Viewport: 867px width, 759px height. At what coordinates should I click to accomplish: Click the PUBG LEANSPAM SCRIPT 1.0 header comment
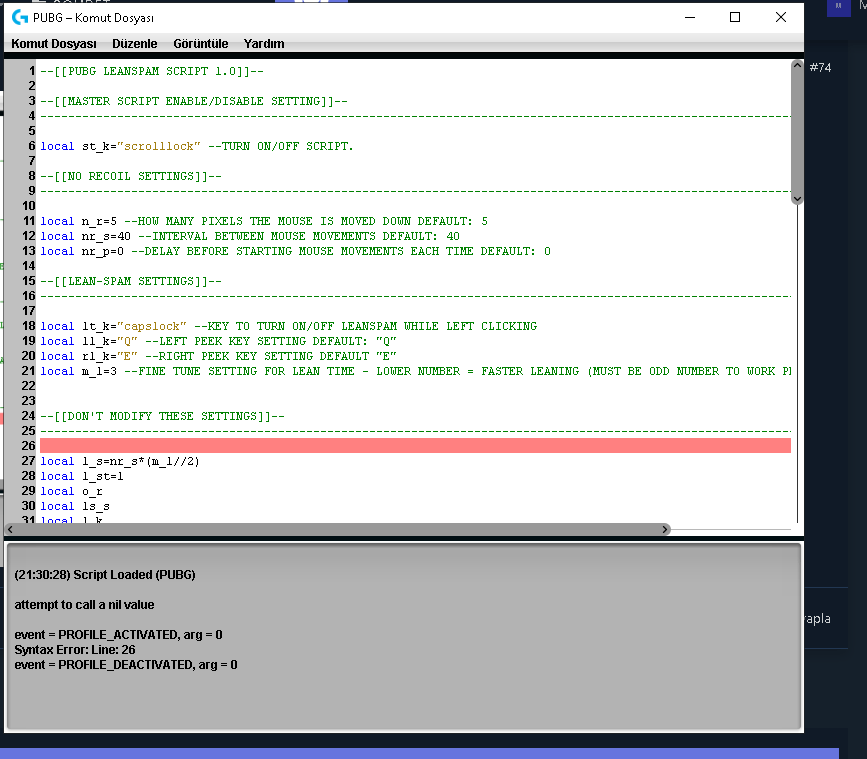[x=152, y=71]
